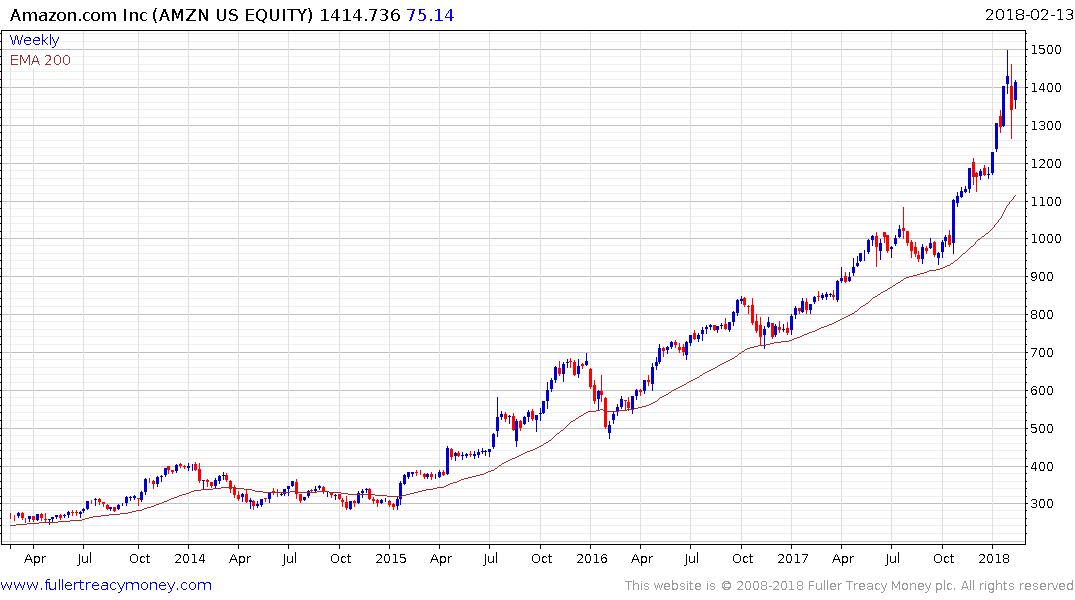Screen dimensions: 1075x600
Task: Click the 1400 price axis label
Action: [x=1046, y=87]
